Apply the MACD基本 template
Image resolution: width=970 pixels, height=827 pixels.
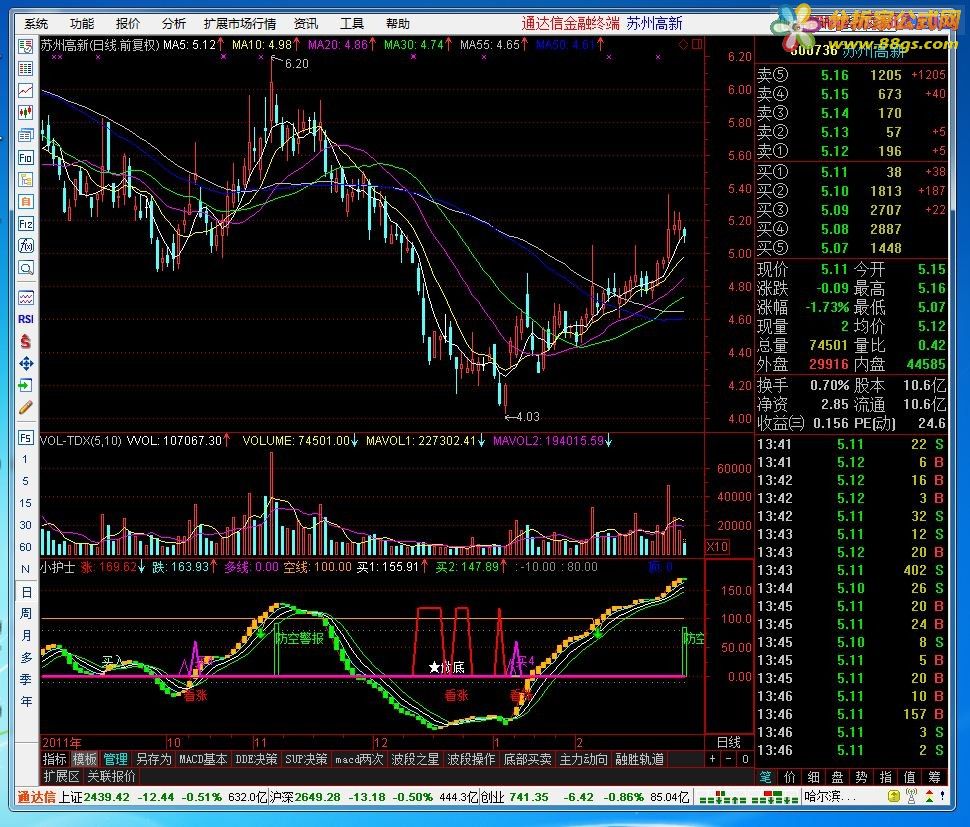tap(203, 759)
